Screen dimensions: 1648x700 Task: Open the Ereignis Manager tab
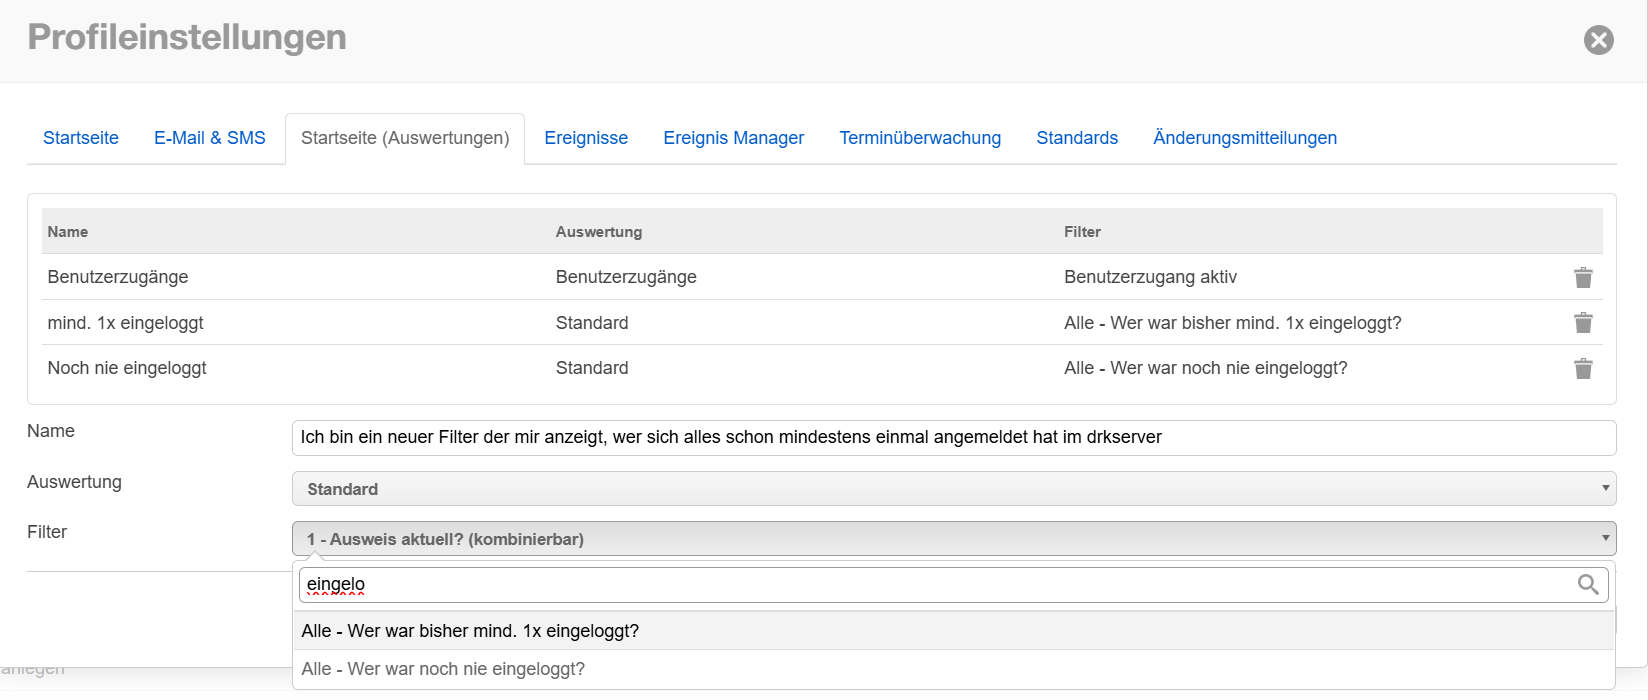(733, 138)
